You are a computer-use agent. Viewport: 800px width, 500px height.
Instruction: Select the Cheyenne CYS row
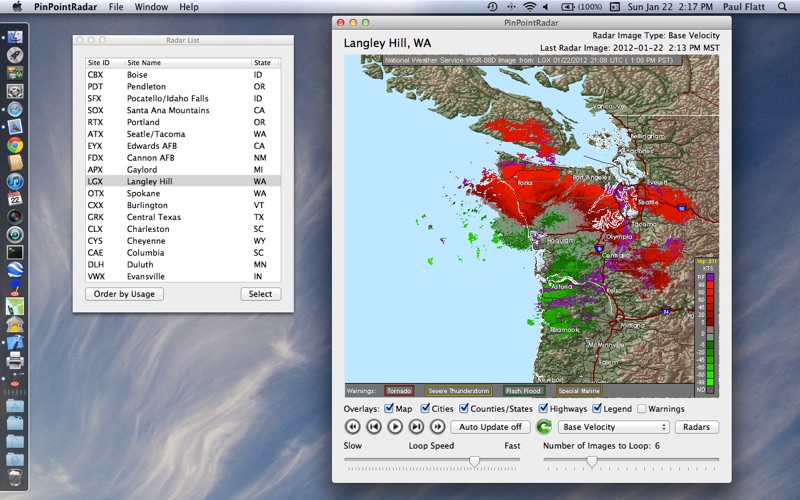pyautogui.click(x=183, y=241)
